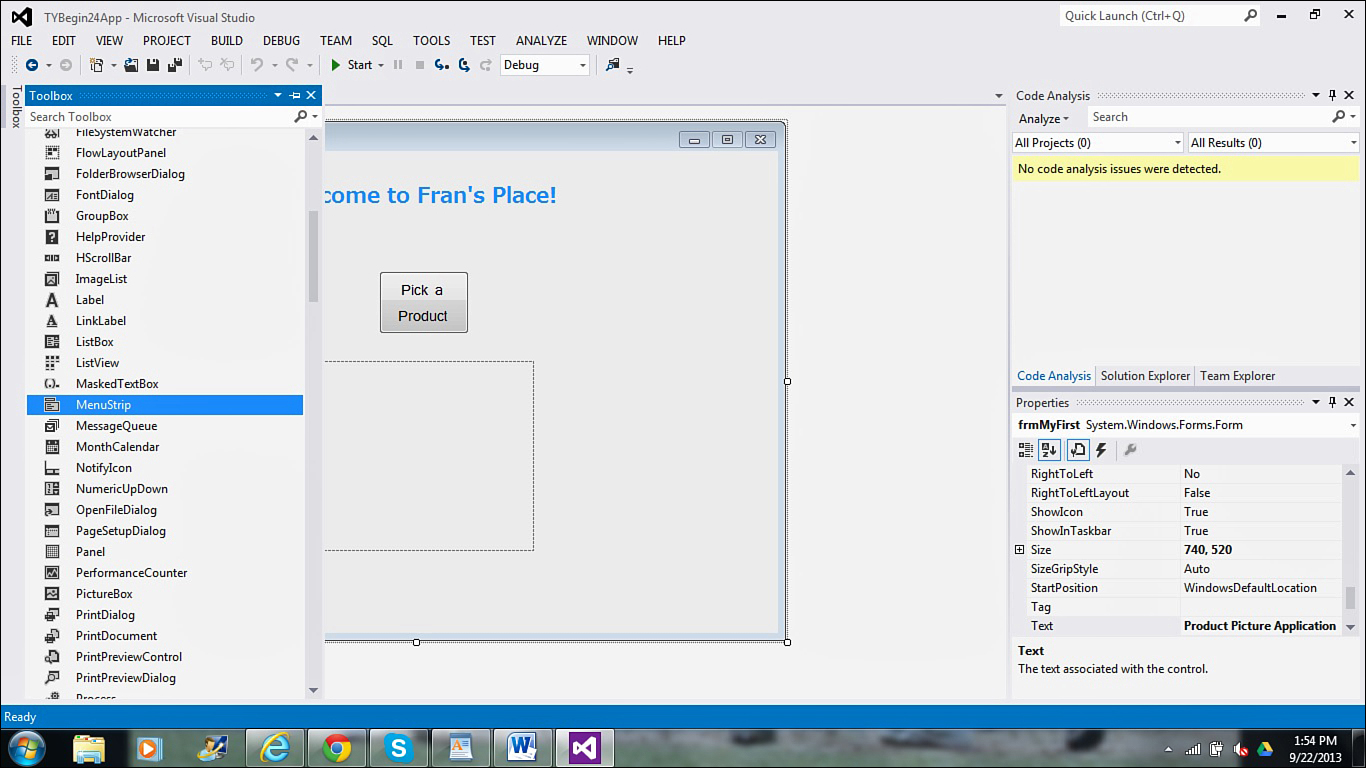Open the FILE menu
1366x768 pixels.
coord(22,41)
